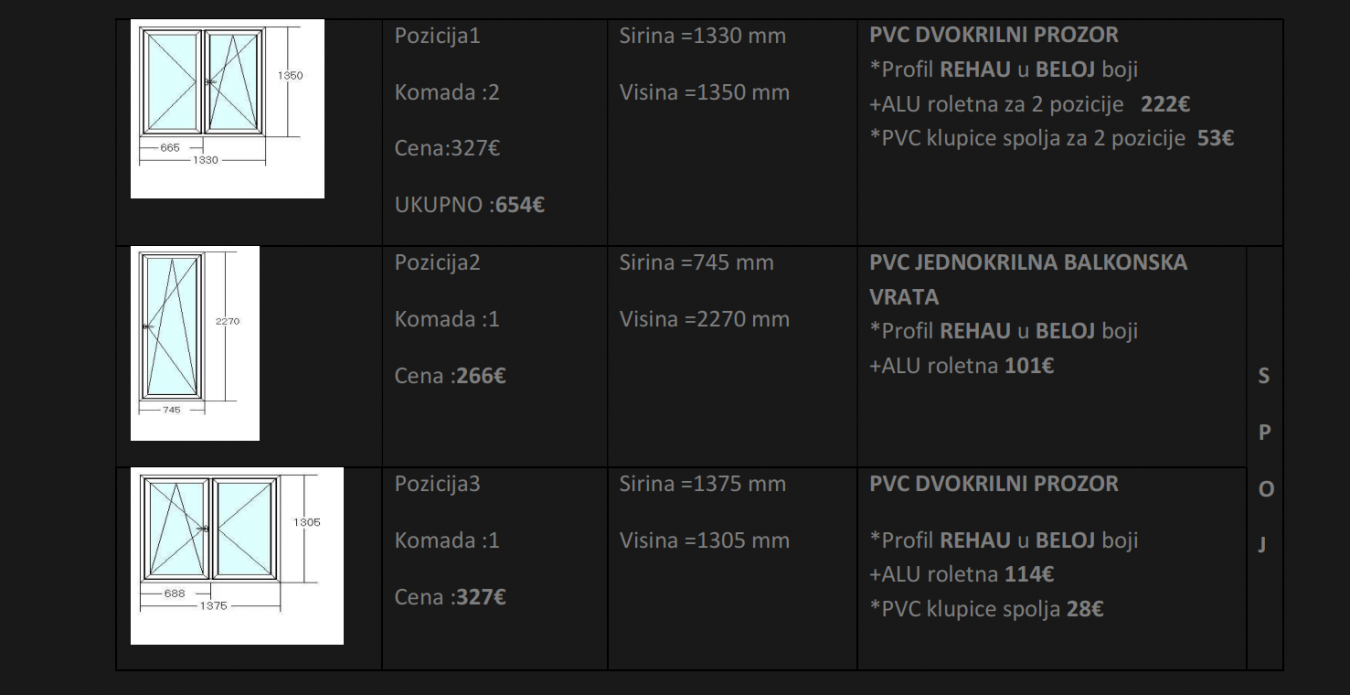Viewport: 1350px width, 695px height.
Task: Click the Pozicija3 window drawing
Action: (x=236, y=555)
